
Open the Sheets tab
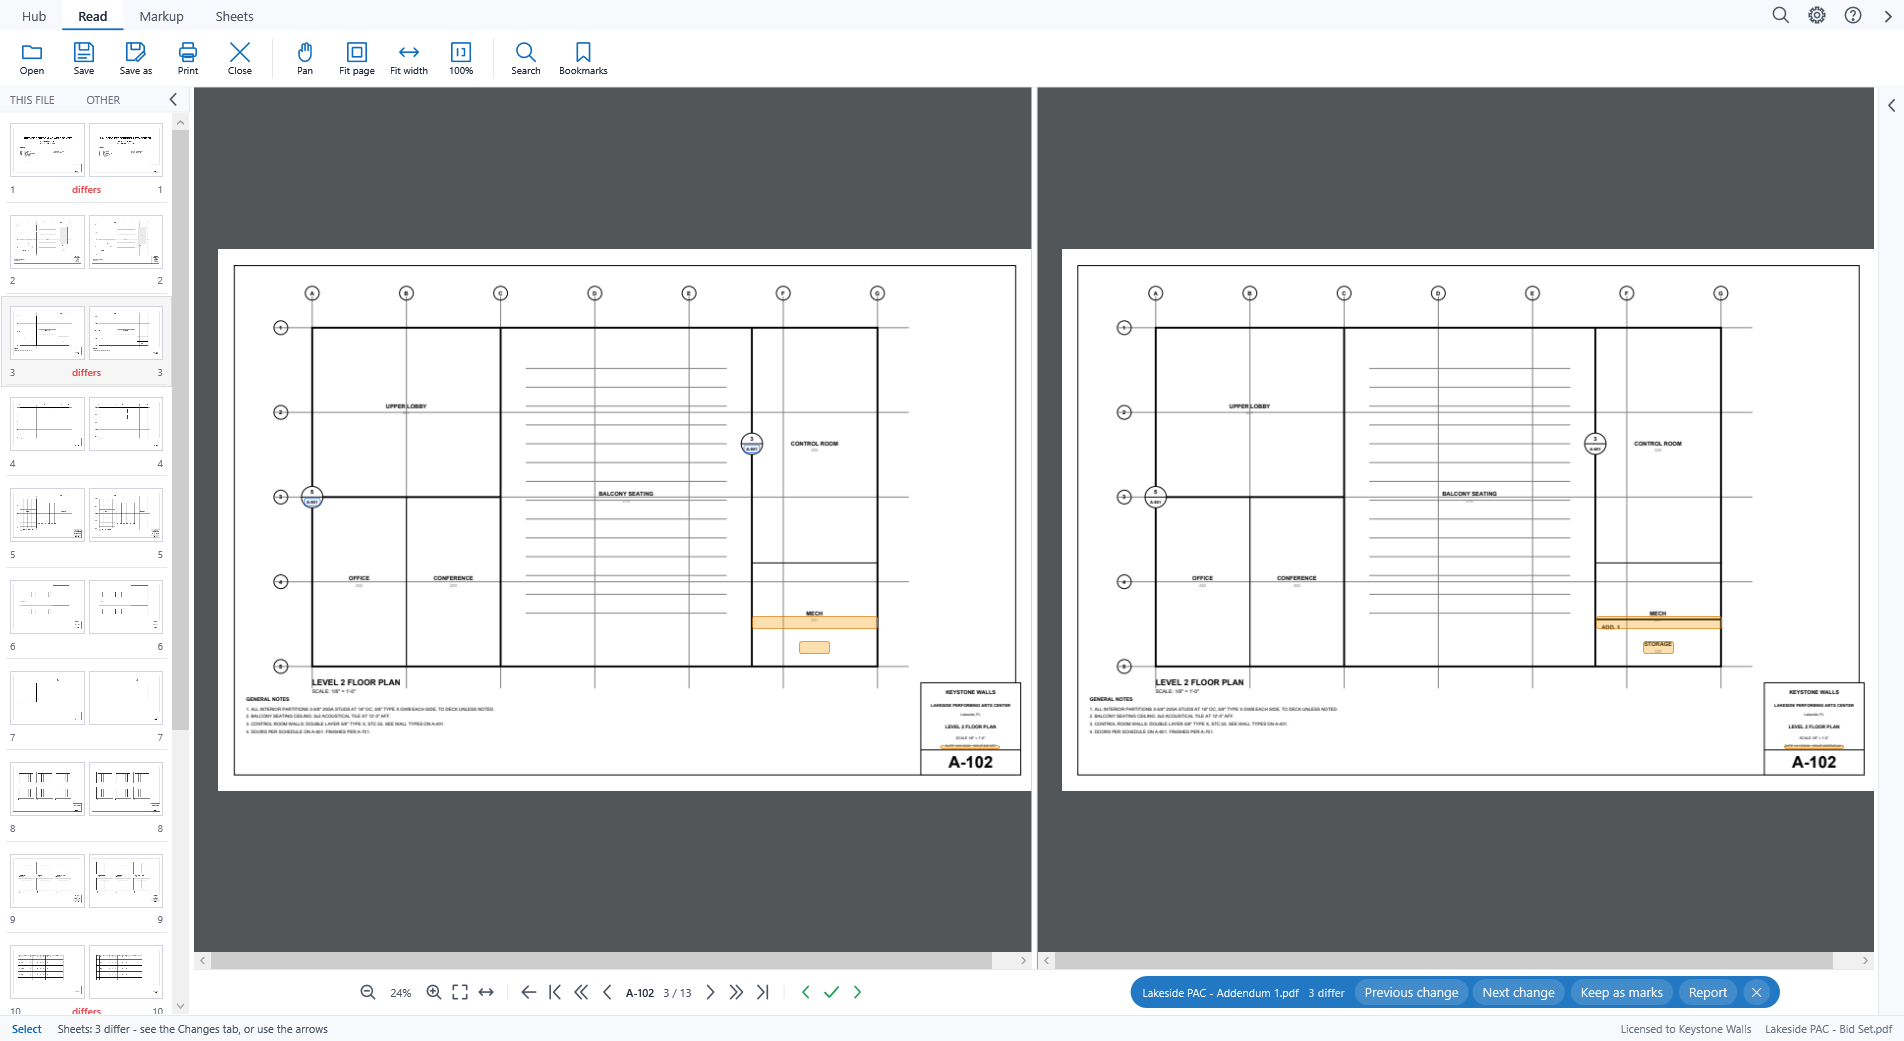[x=234, y=16]
